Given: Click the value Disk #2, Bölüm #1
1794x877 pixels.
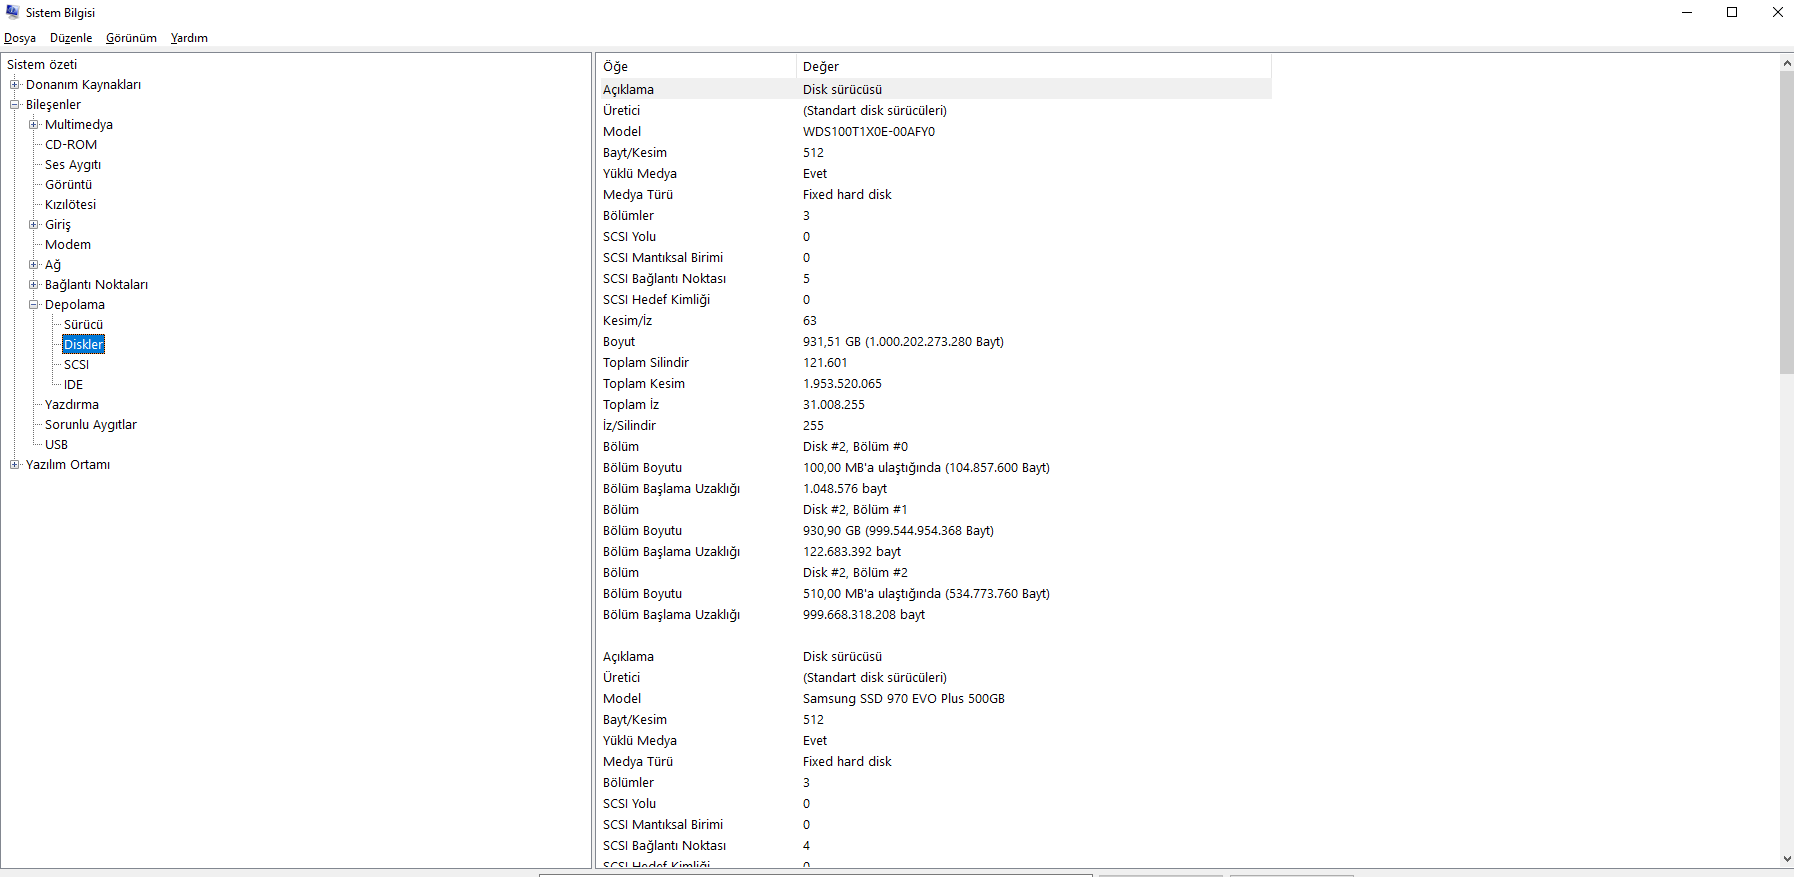Looking at the screenshot, I should point(855,510).
